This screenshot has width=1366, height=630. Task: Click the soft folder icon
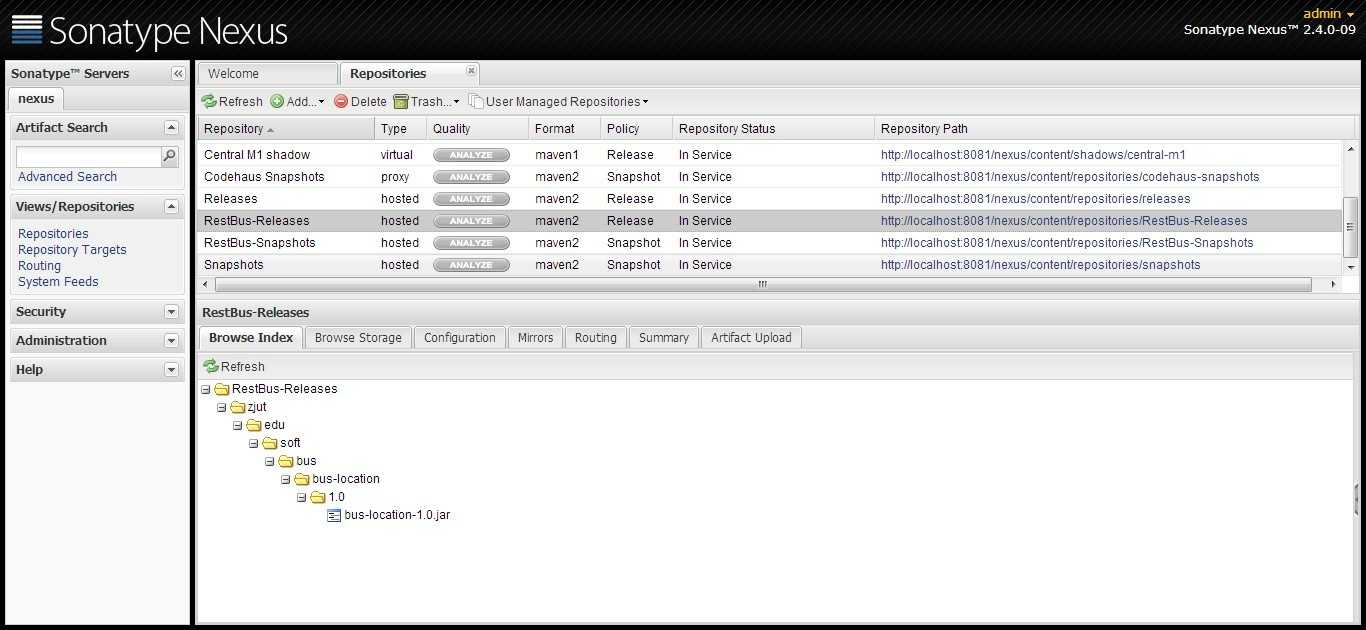point(270,443)
